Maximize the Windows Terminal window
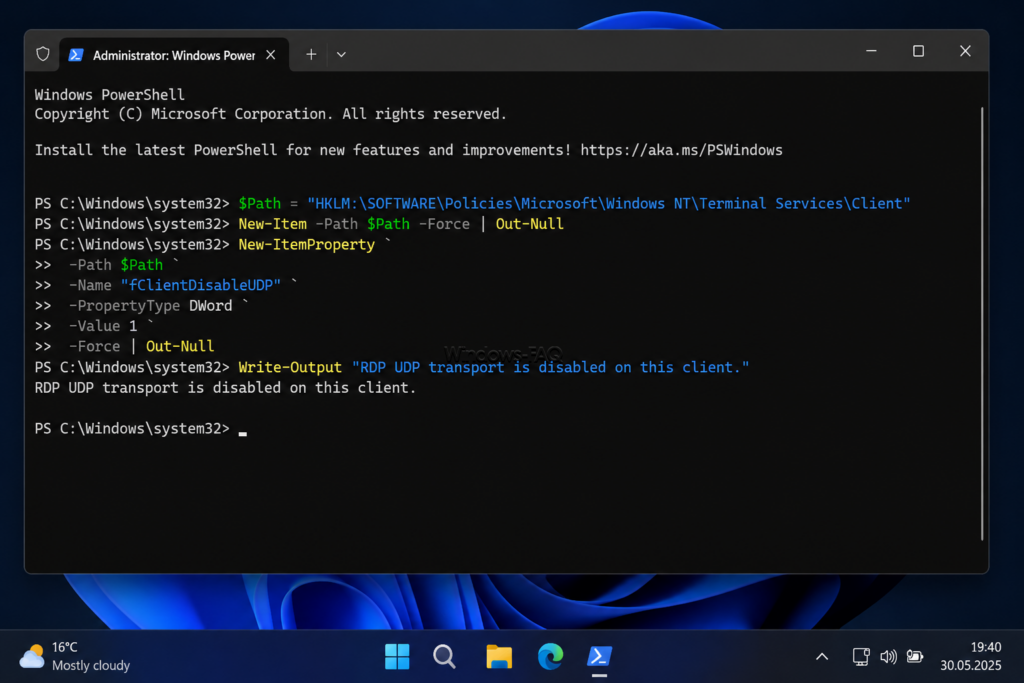1024x683 pixels. pos(918,51)
